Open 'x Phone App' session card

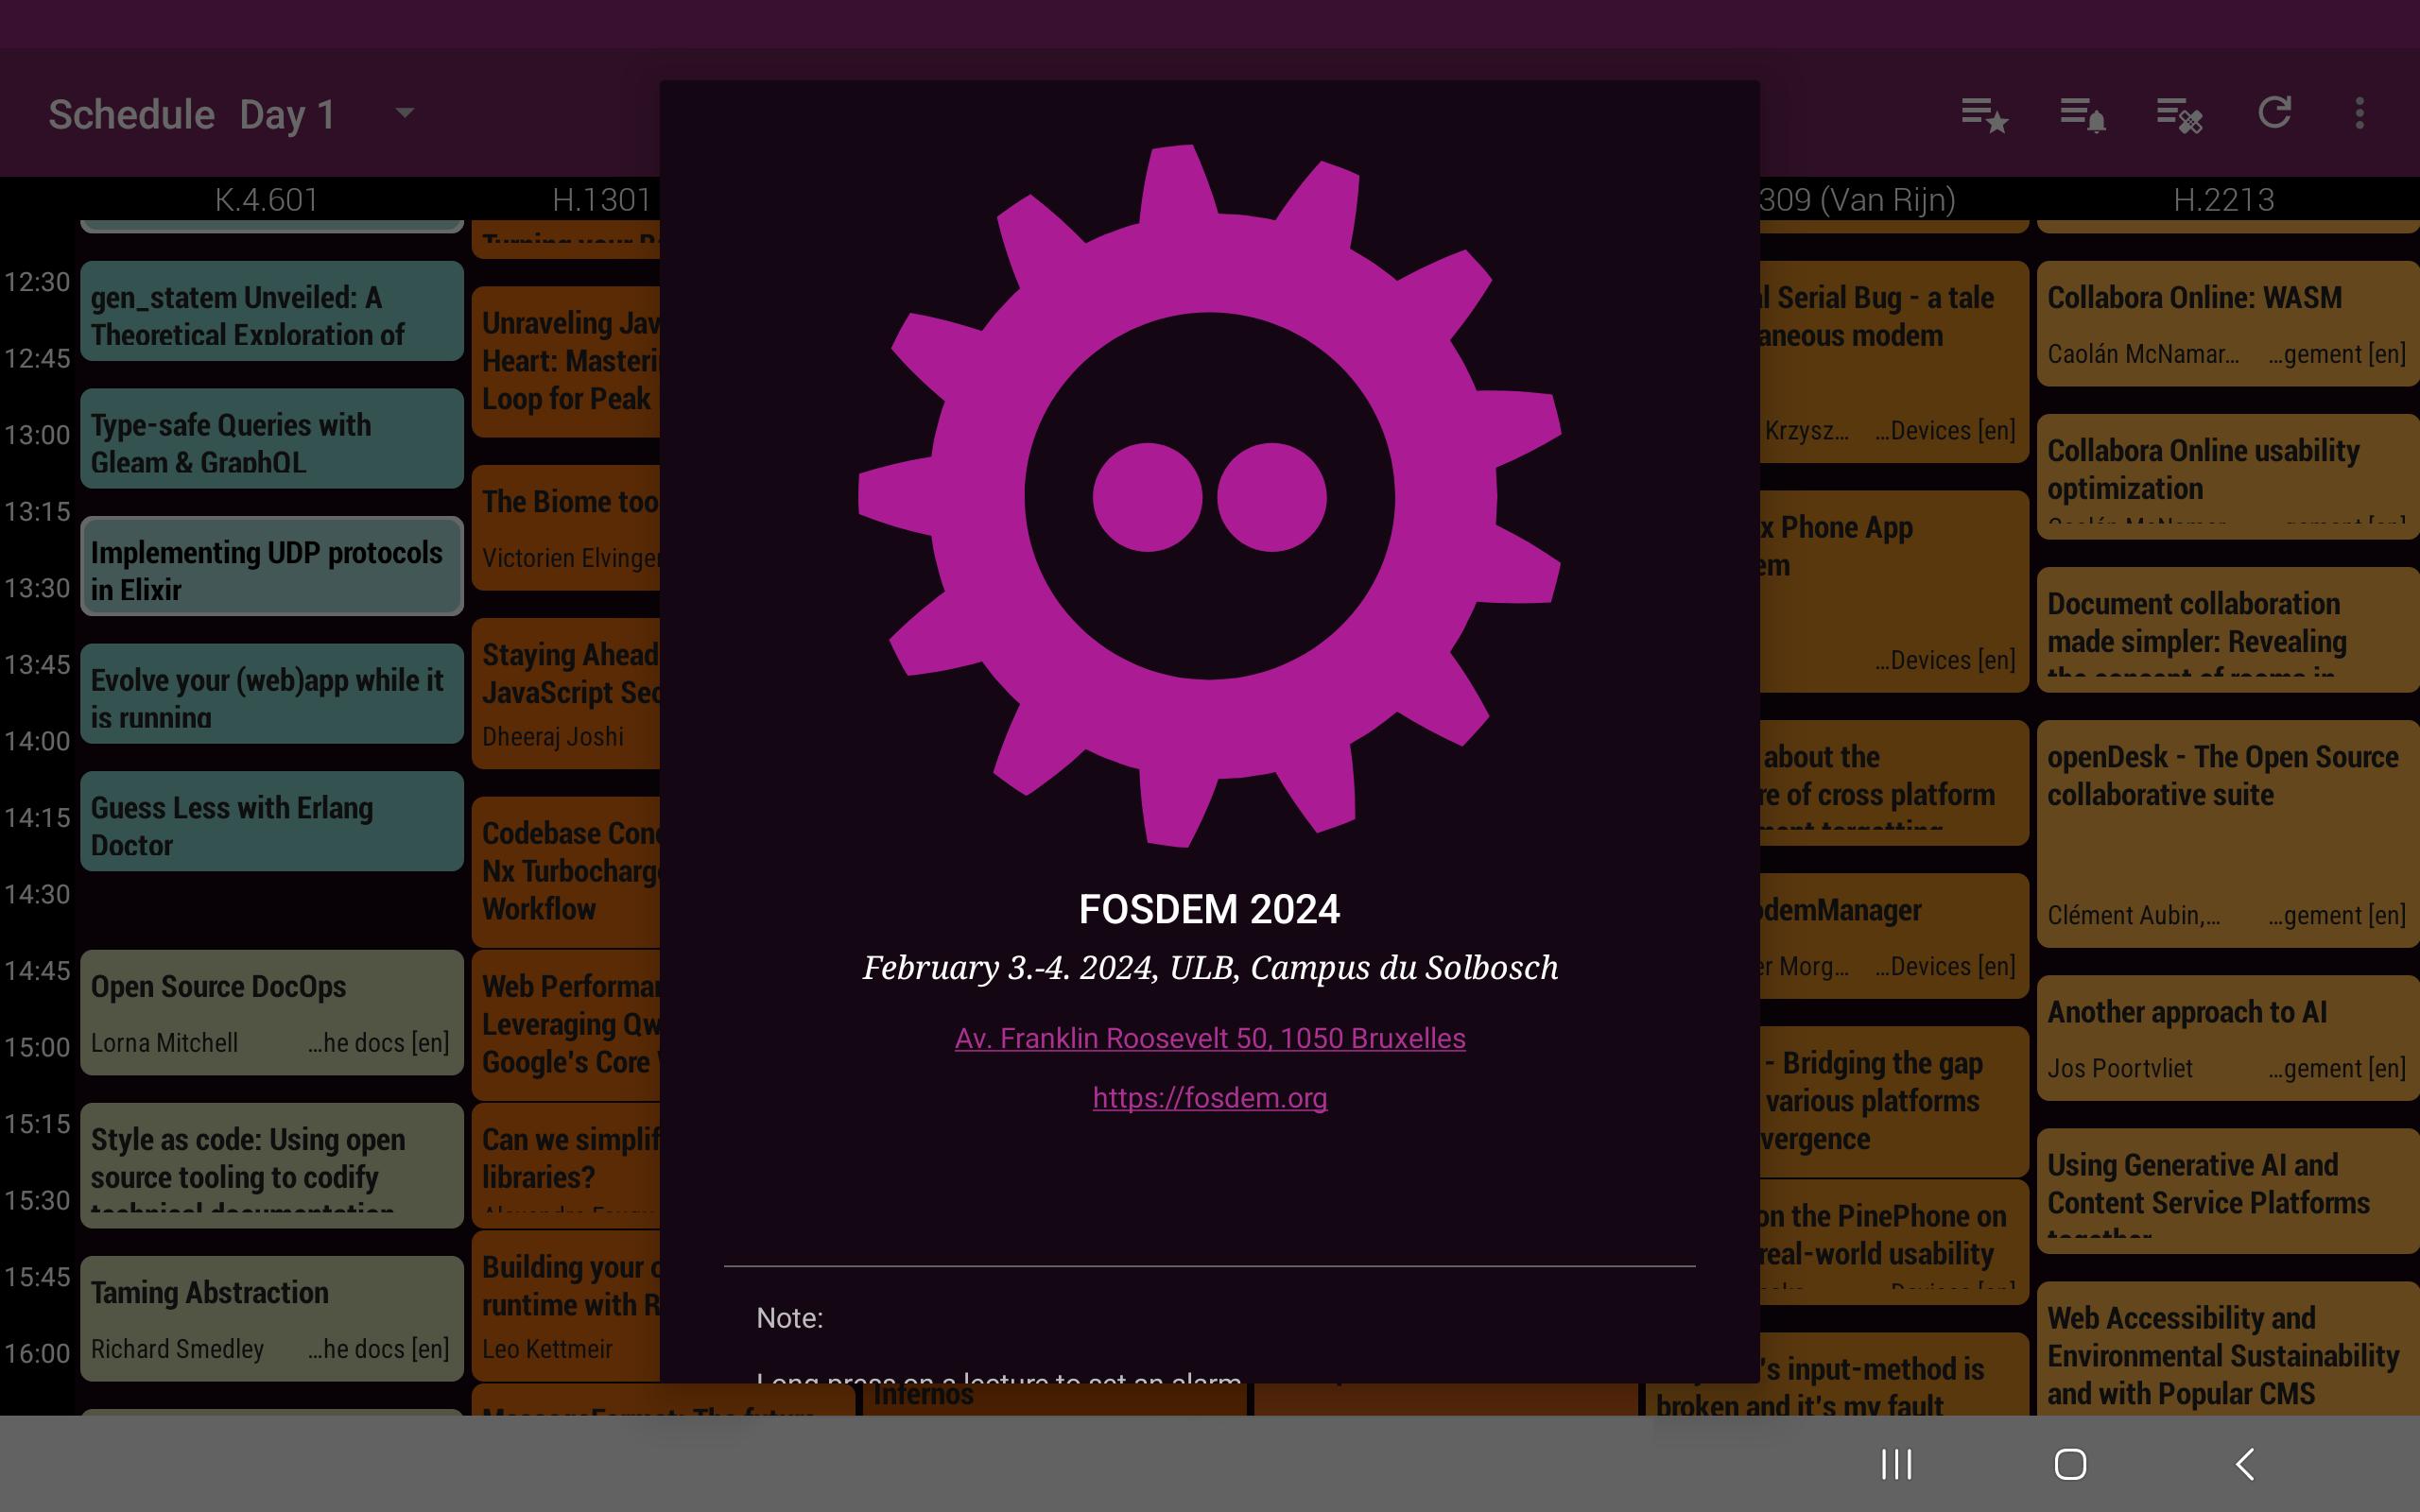(1894, 591)
